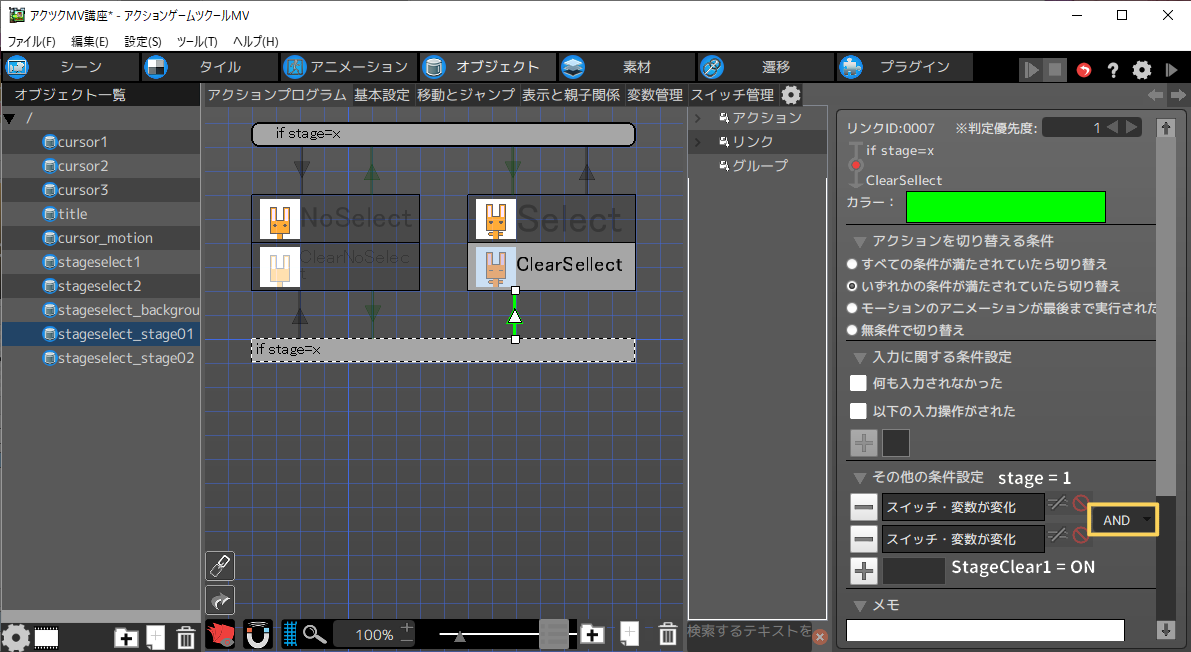This screenshot has width=1191, height=652.
Task: Delete object with the object list trash icon
Action: (x=185, y=637)
